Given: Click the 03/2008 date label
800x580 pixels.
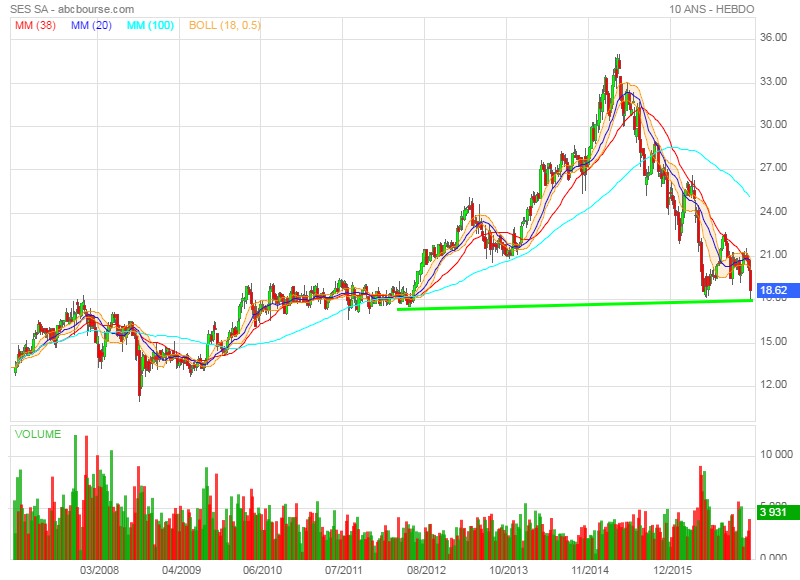Looking at the screenshot, I should pyautogui.click(x=99, y=570).
